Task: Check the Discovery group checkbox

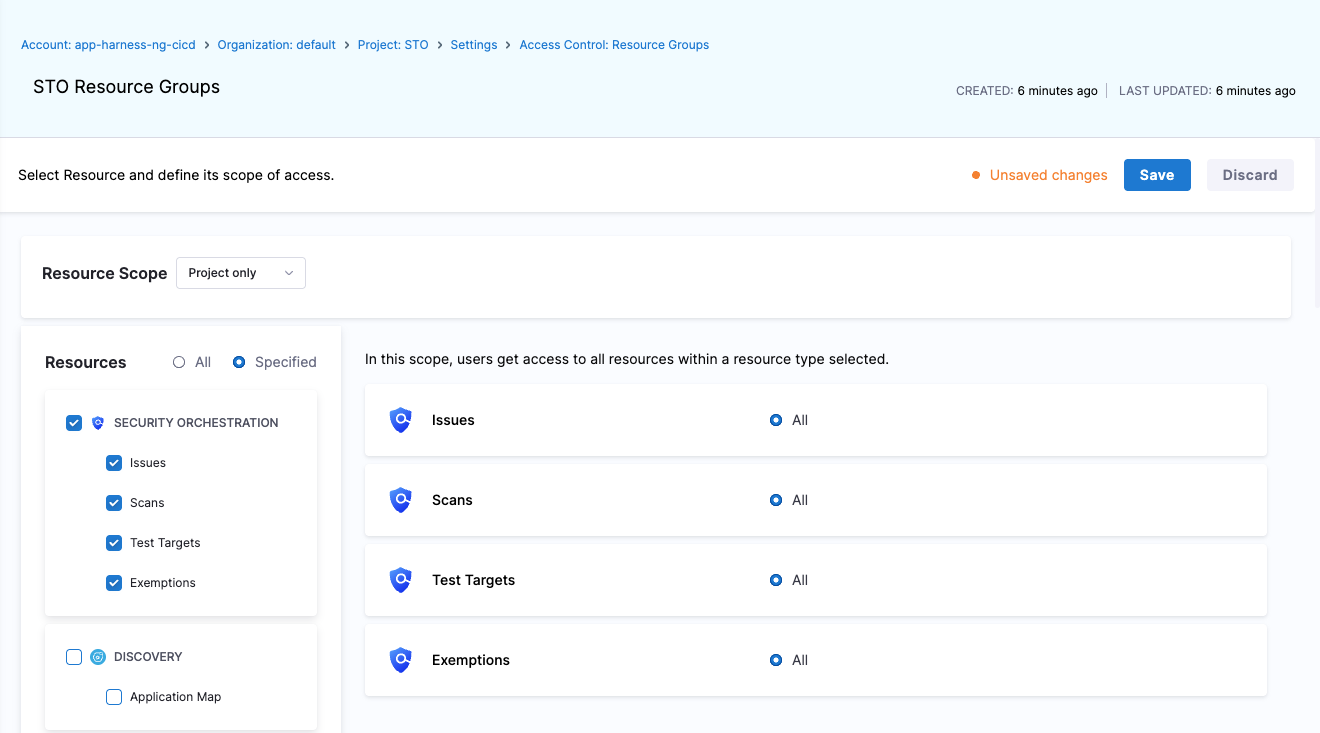Action: click(x=74, y=657)
